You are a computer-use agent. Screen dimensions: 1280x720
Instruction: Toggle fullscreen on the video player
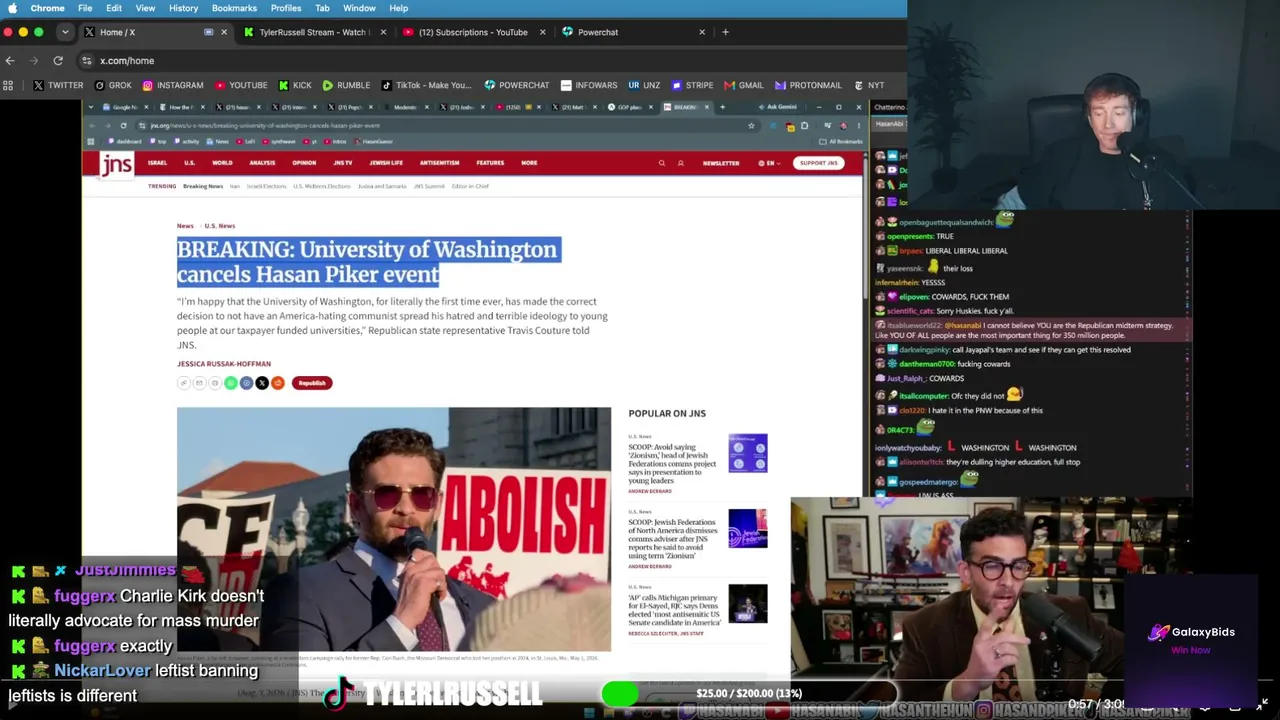1263,704
